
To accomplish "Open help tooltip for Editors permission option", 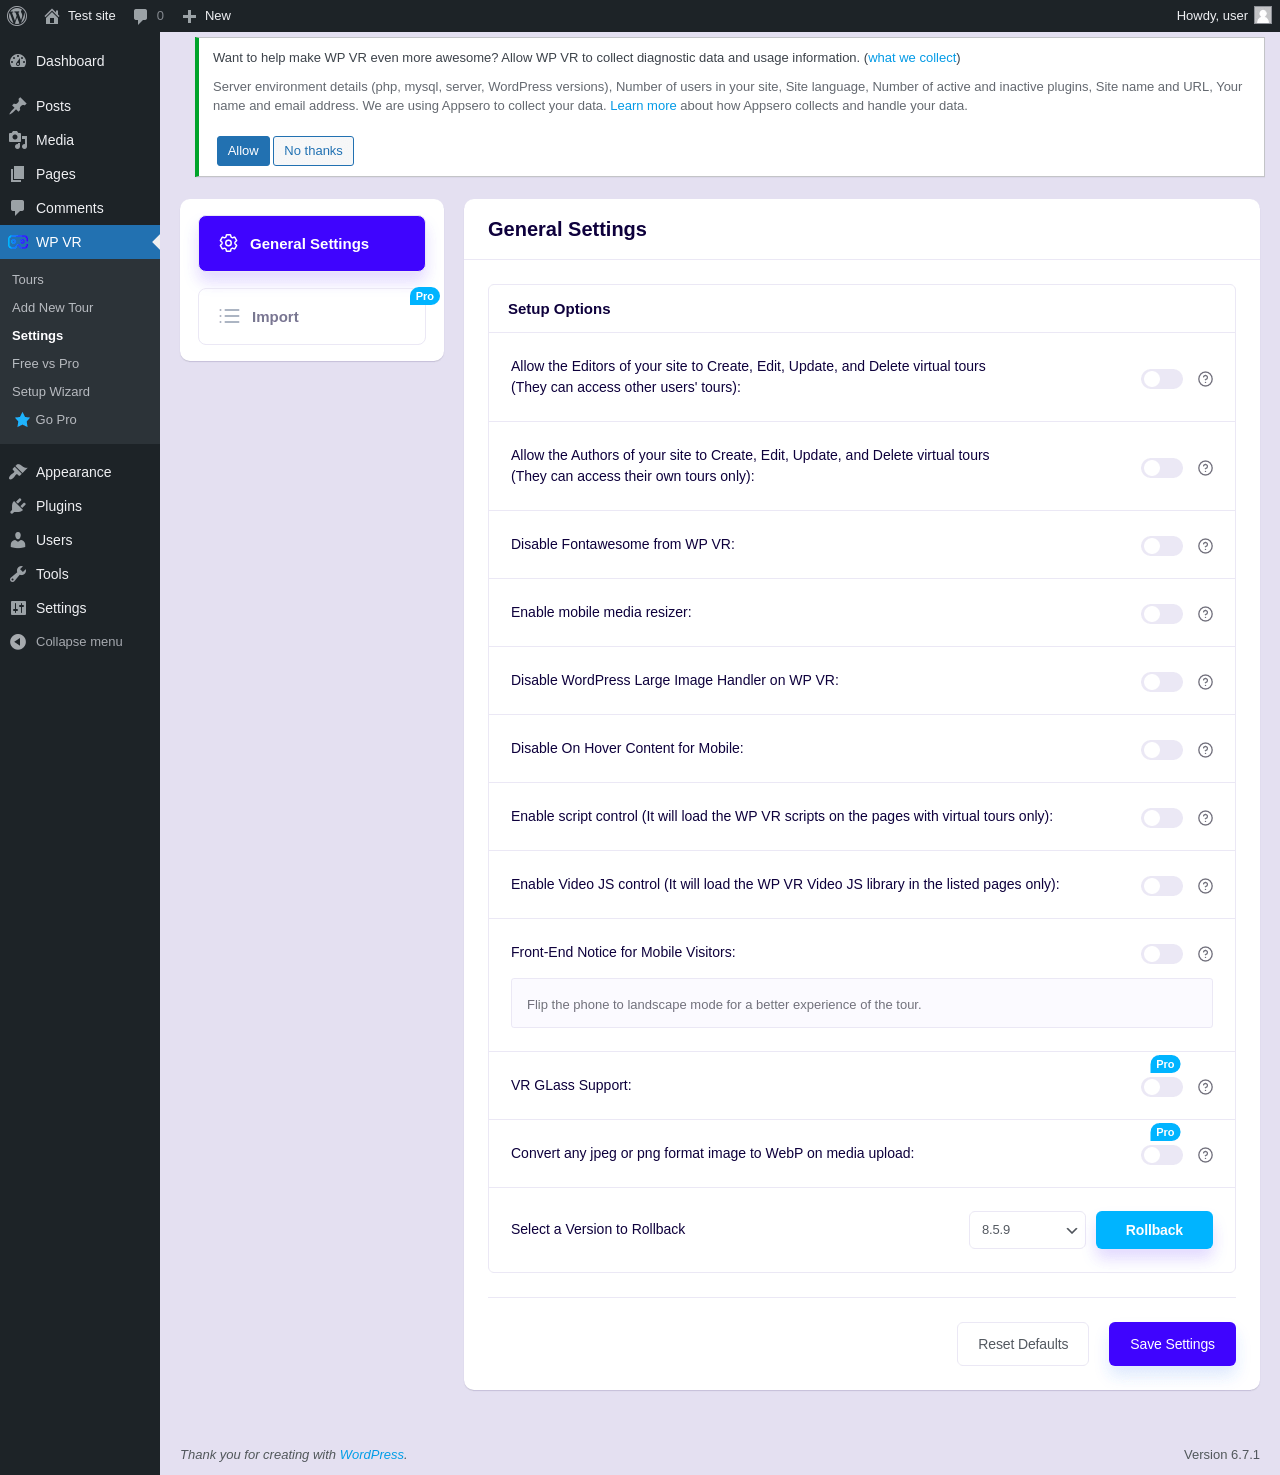I will [1205, 379].
